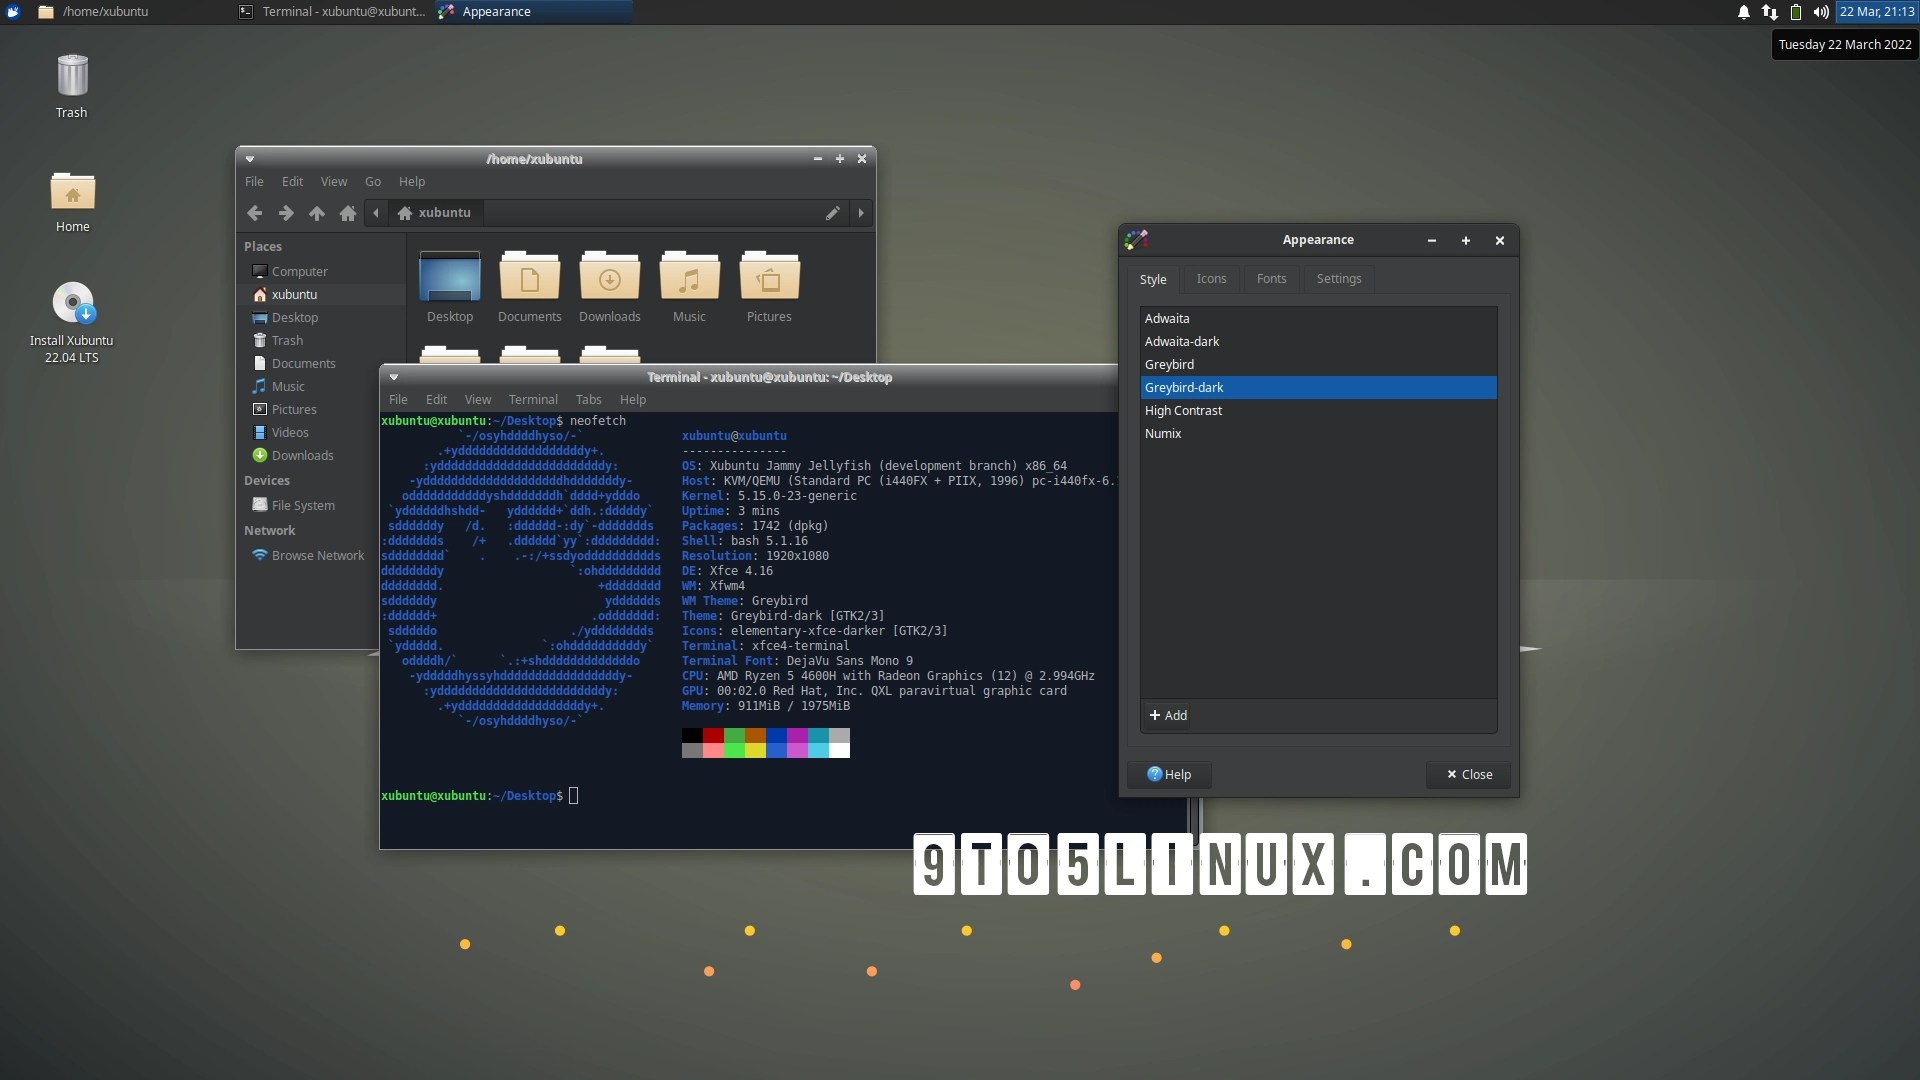Viewport: 1920px width, 1080px height.
Task: Open the file manager window menu arrow
Action: coord(249,158)
